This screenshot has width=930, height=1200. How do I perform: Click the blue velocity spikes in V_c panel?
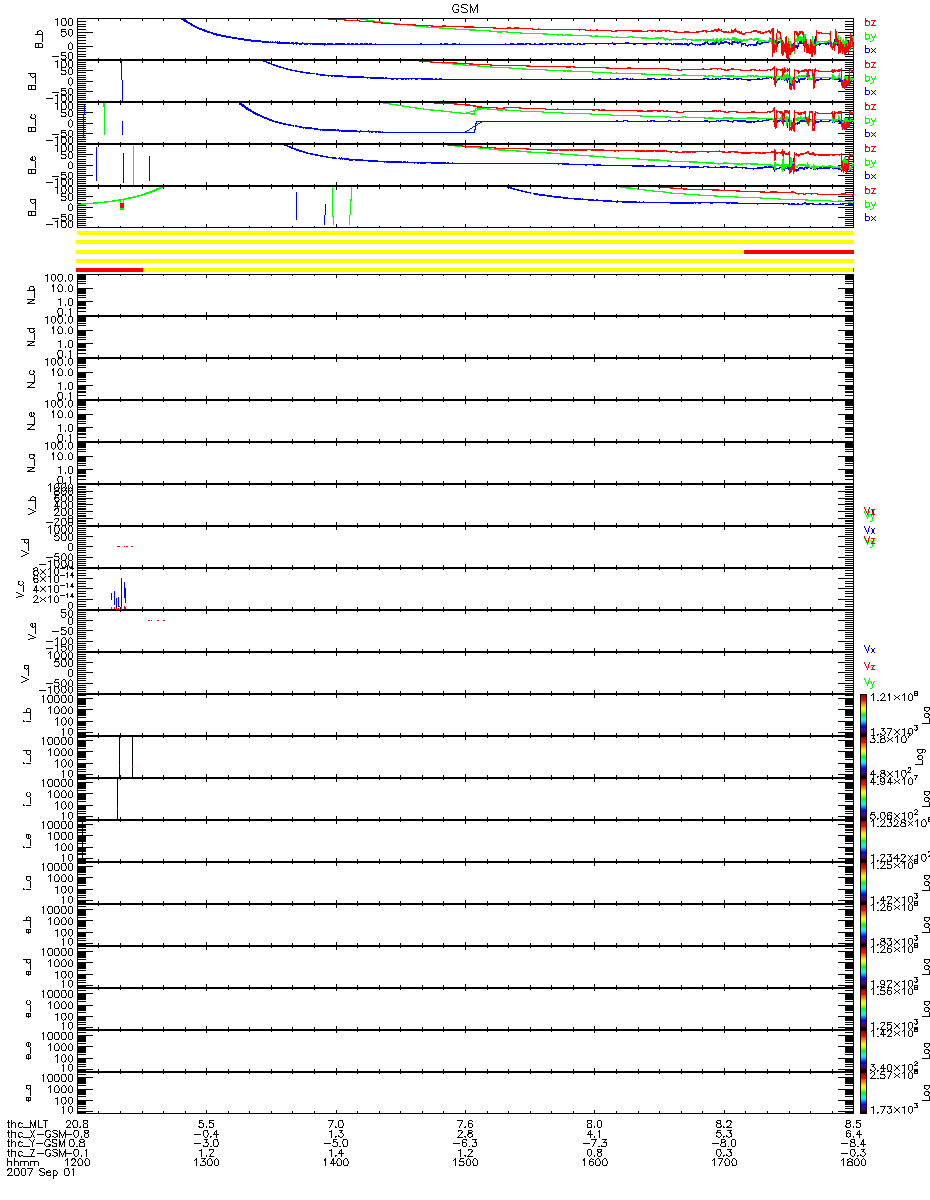(x=118, y=593)
